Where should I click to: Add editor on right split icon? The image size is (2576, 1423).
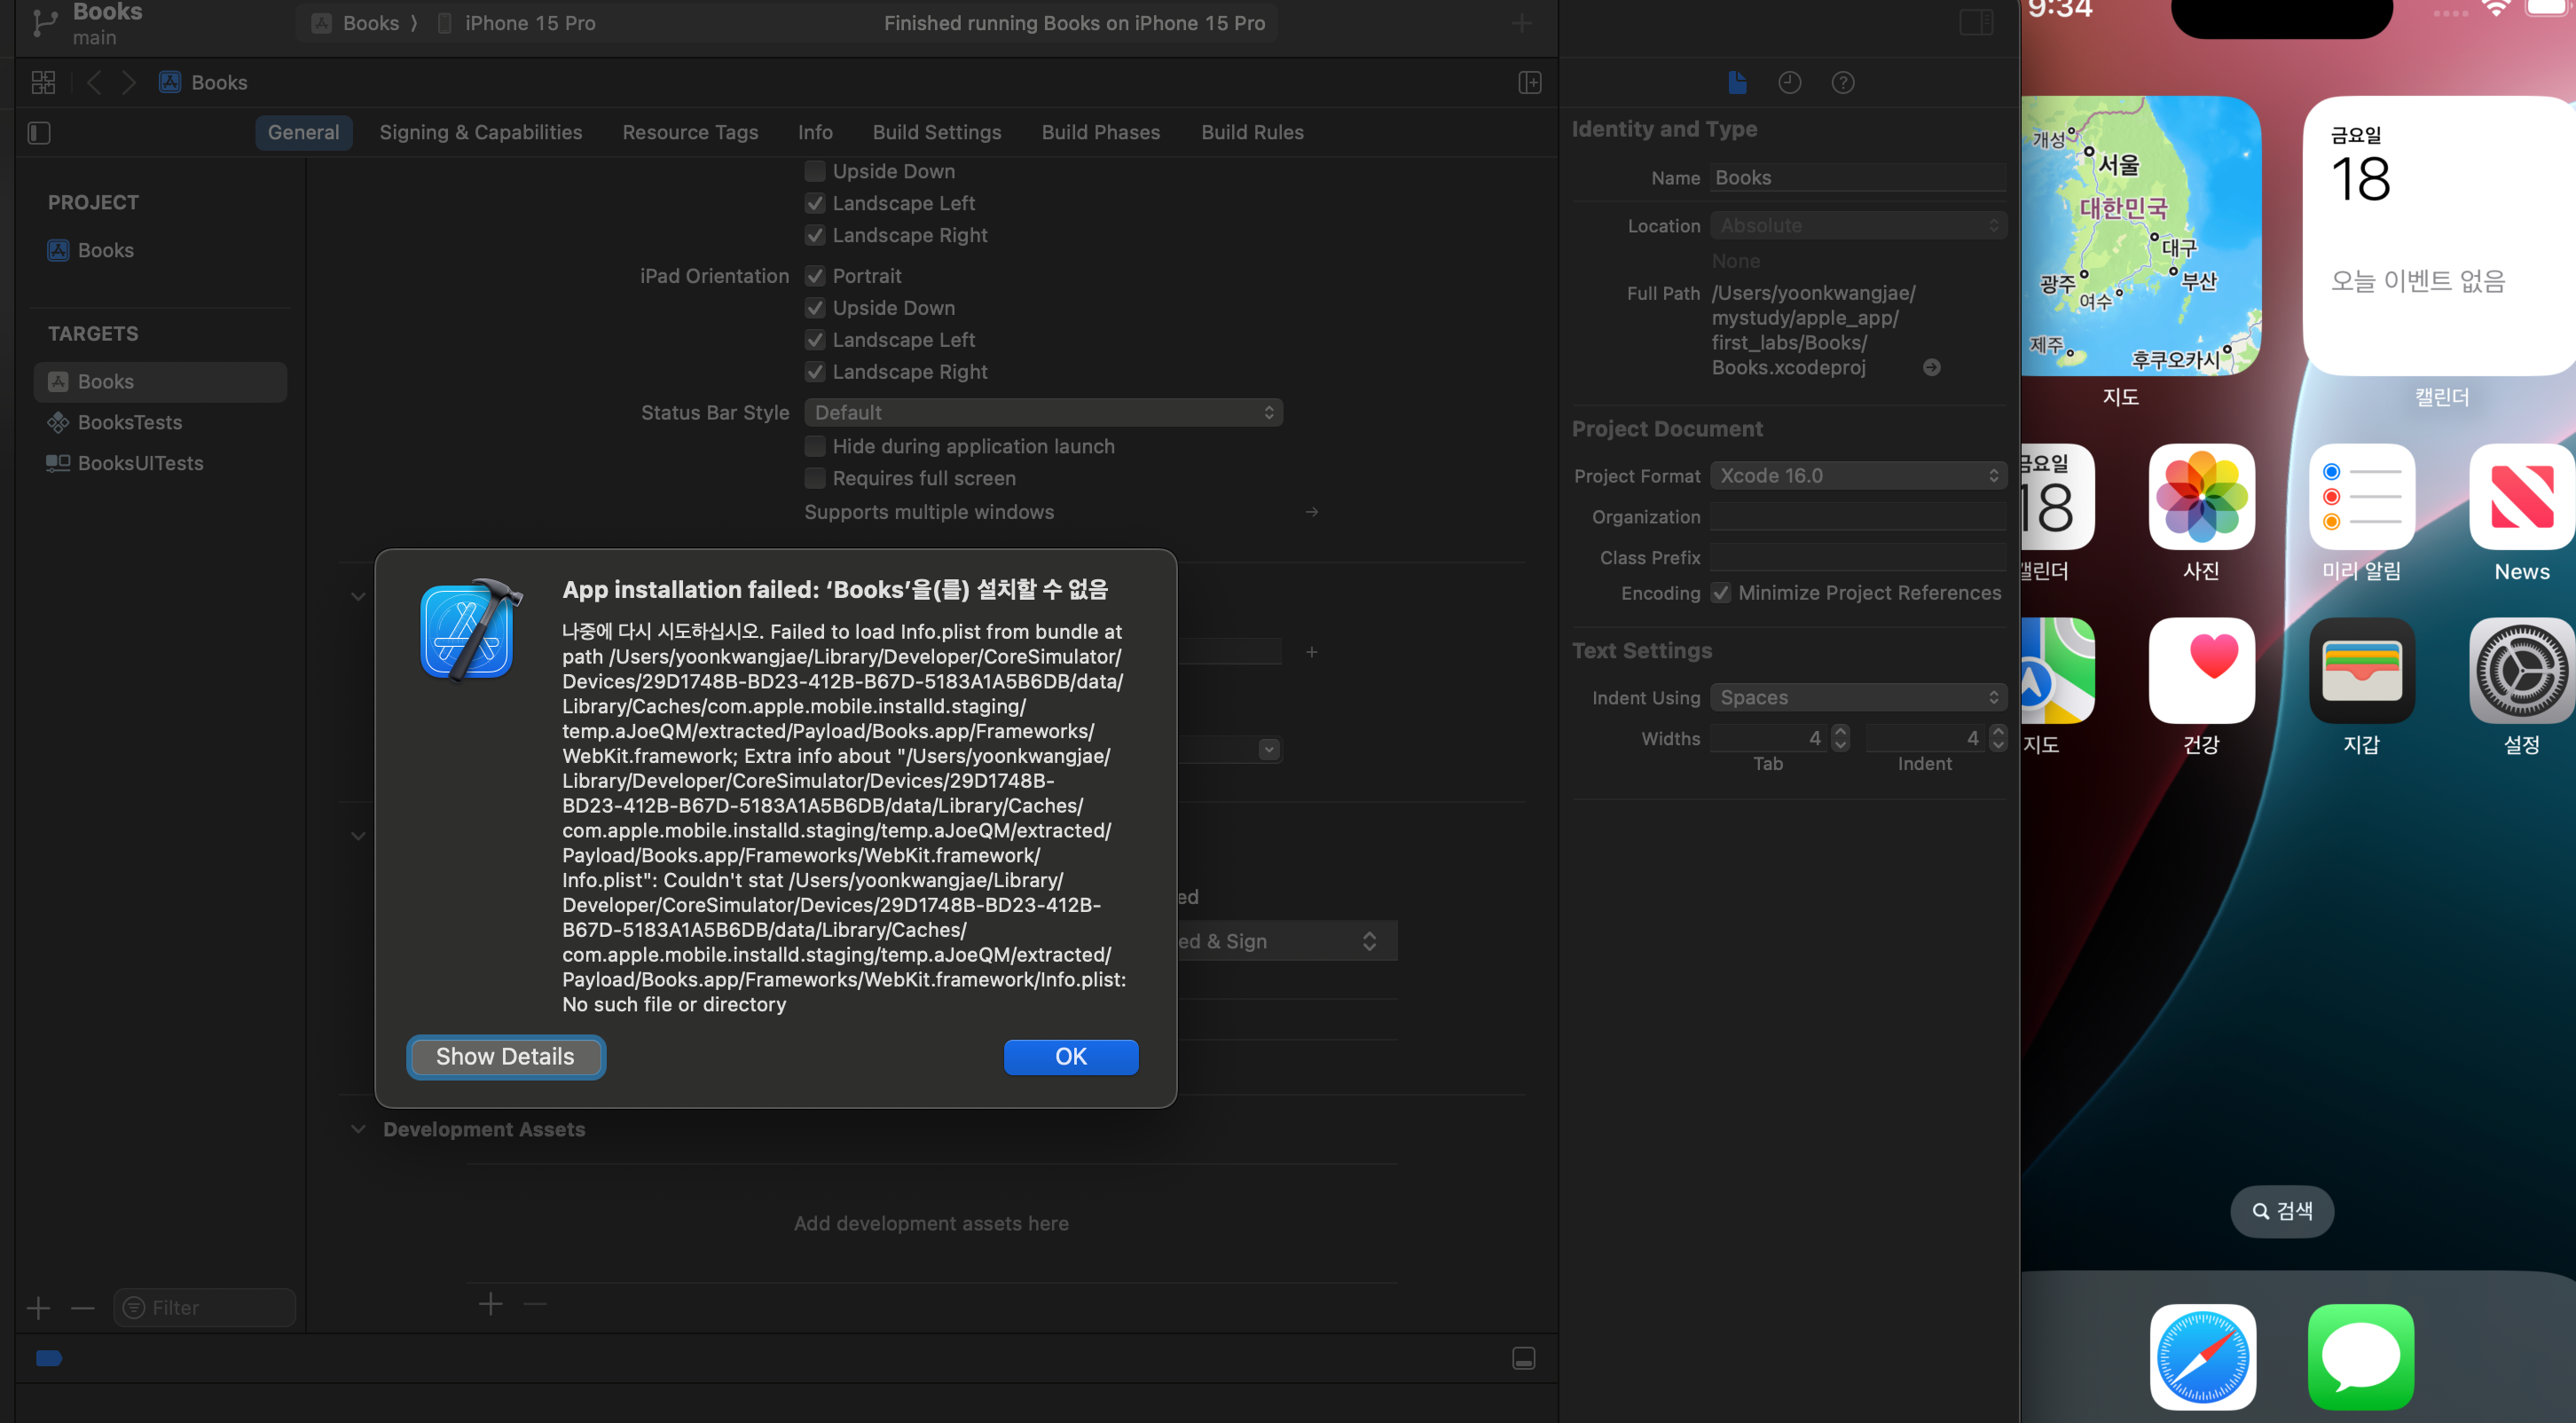pos(1529,82)
